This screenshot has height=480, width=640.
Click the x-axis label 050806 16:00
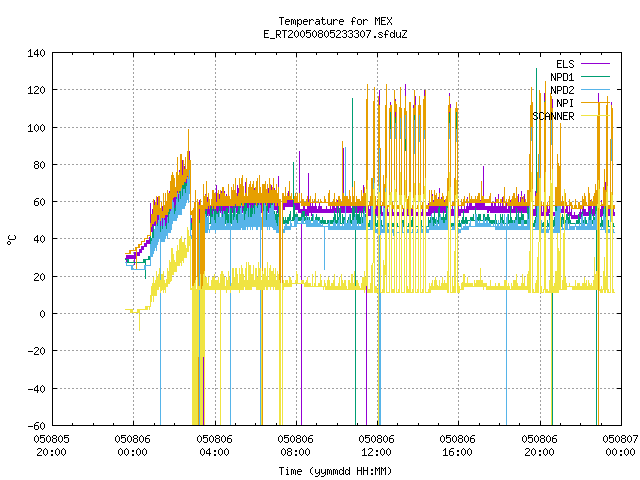(458, 446)
